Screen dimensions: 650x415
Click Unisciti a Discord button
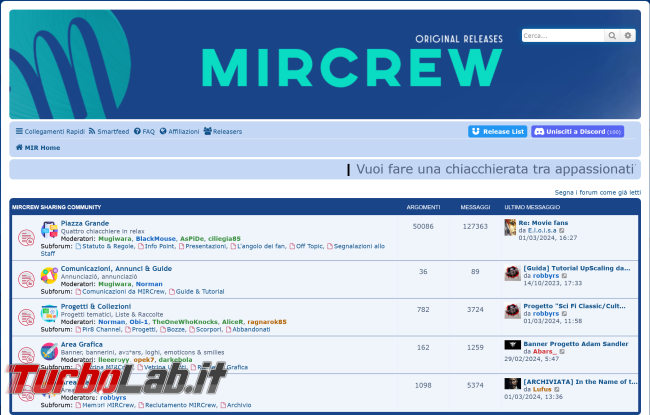577,131
